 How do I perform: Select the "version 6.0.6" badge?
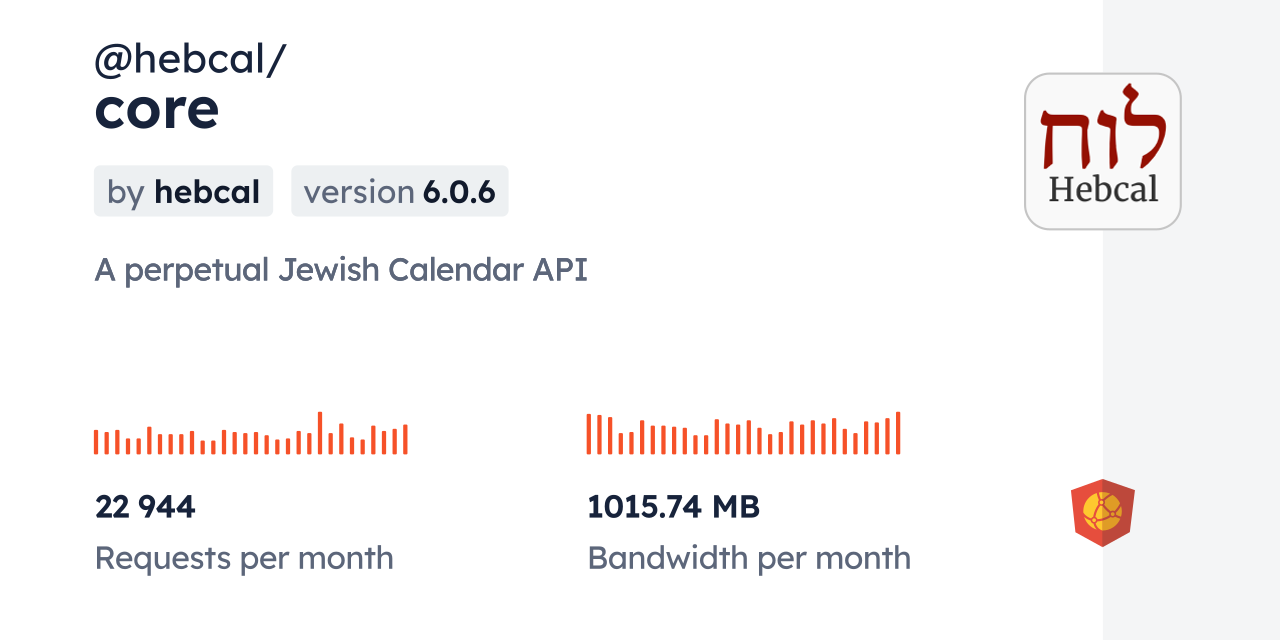pyautogui.click(x=399, y=191)
